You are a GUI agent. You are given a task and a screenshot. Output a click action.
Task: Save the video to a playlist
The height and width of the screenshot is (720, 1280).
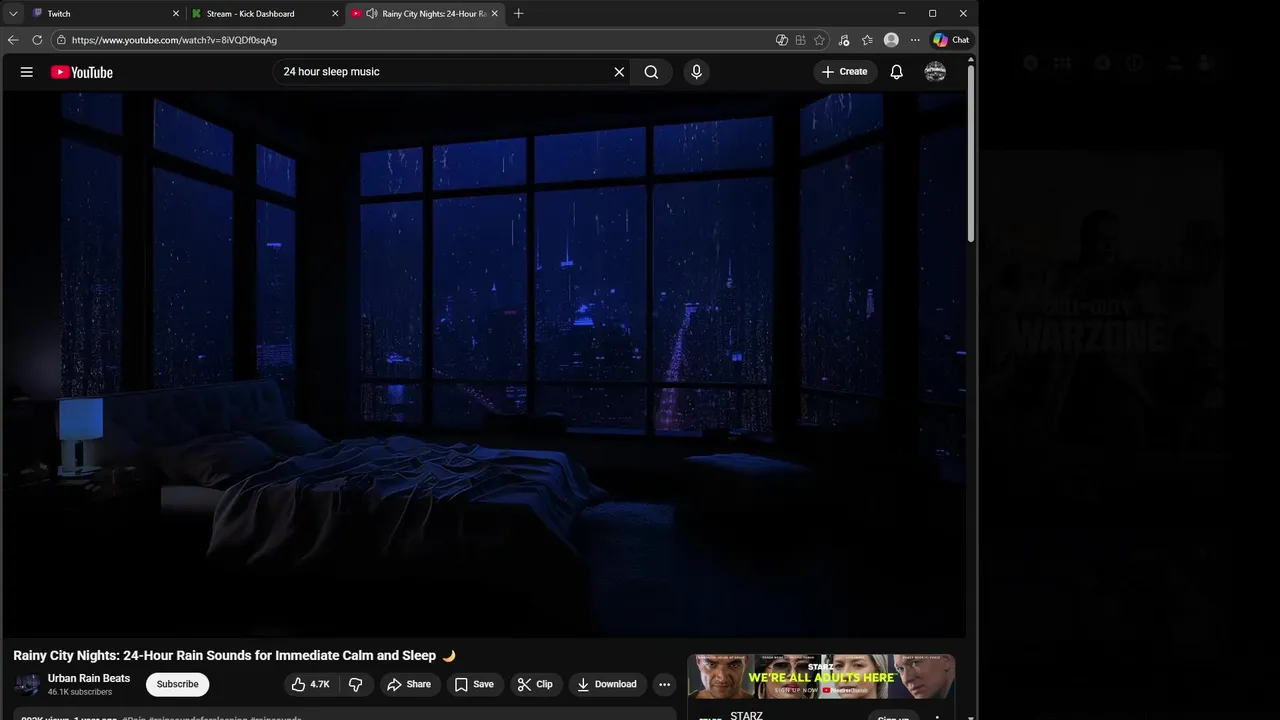click(x=474, y=684)
